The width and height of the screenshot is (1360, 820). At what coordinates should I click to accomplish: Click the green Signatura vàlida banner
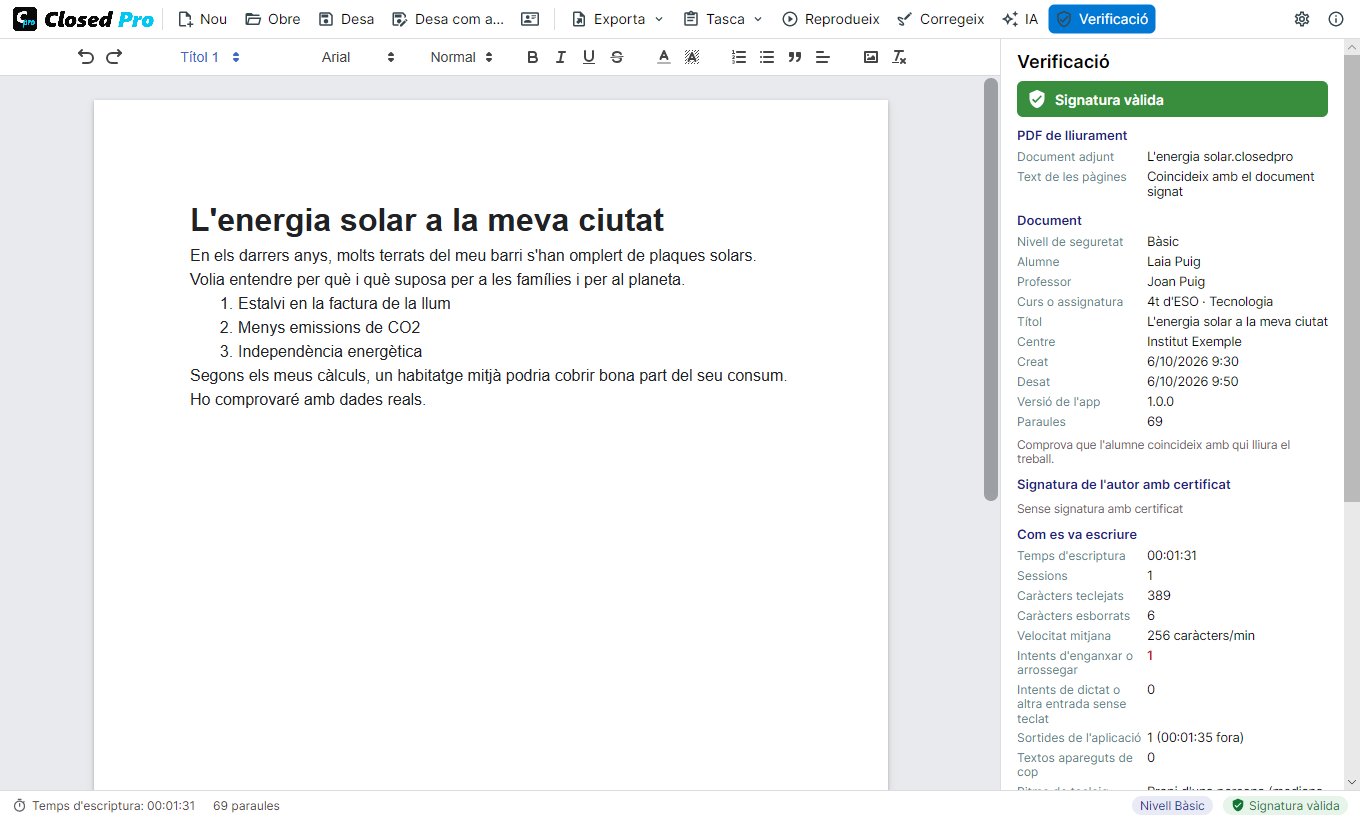(x=1172, y=99)
